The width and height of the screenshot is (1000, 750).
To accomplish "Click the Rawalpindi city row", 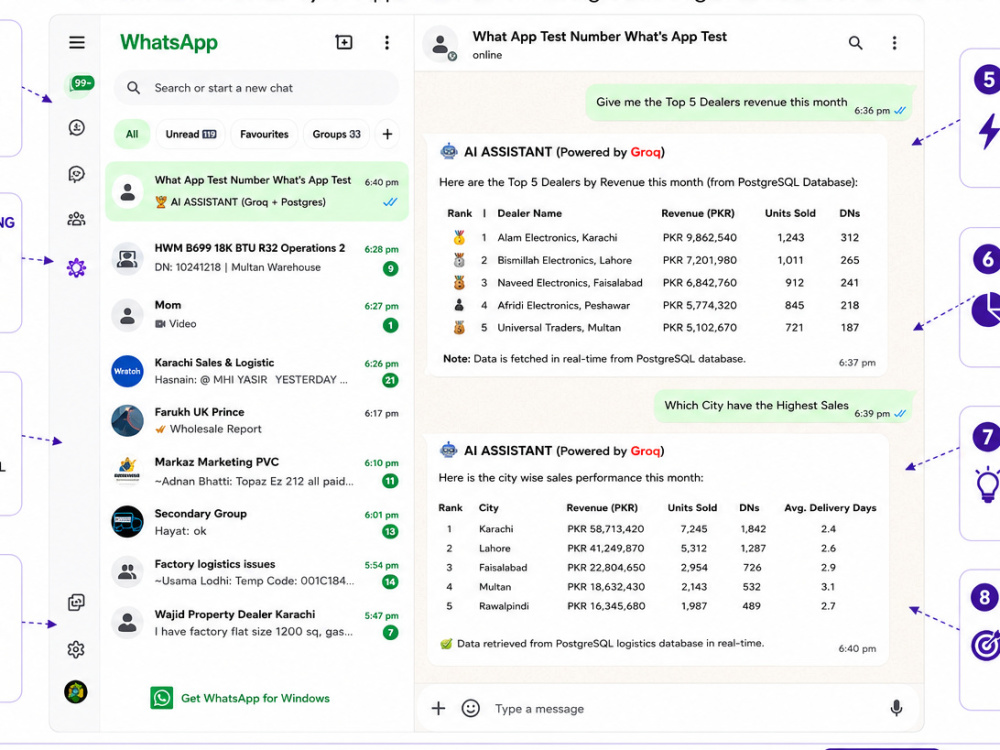I will pyautogui.click(x=657, y=606).
